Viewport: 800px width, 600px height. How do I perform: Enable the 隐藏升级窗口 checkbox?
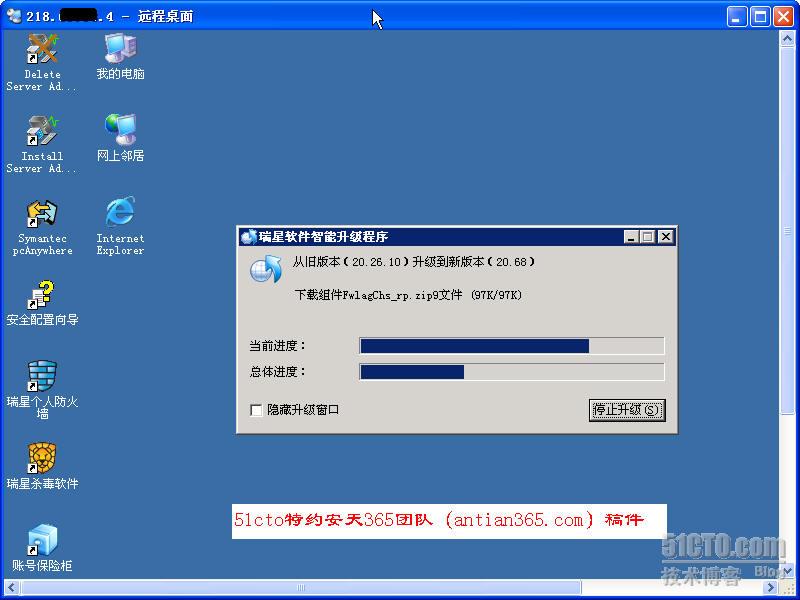pyautogui.click(x=256, y=410)
